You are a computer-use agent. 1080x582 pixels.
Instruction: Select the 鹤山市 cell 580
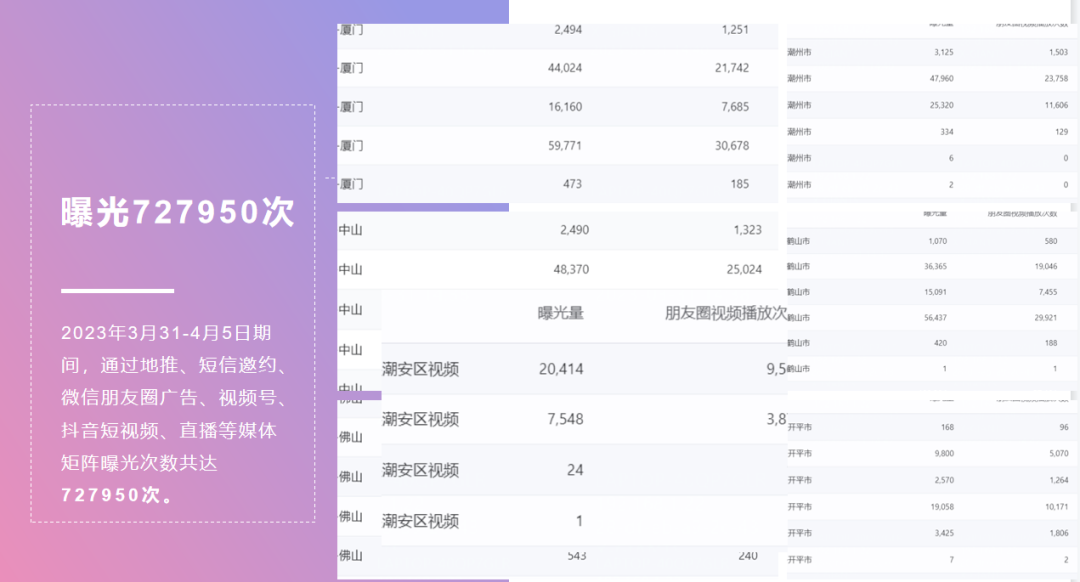[x=1050, y=241]
